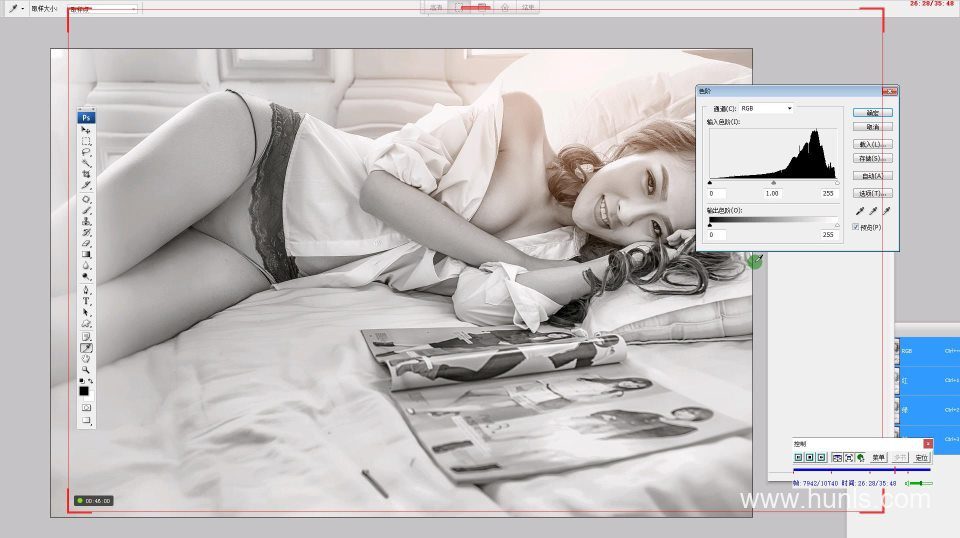Click output levels white slider triangle
This screenshot has width=960, height=538.
(x=837, y=225)
